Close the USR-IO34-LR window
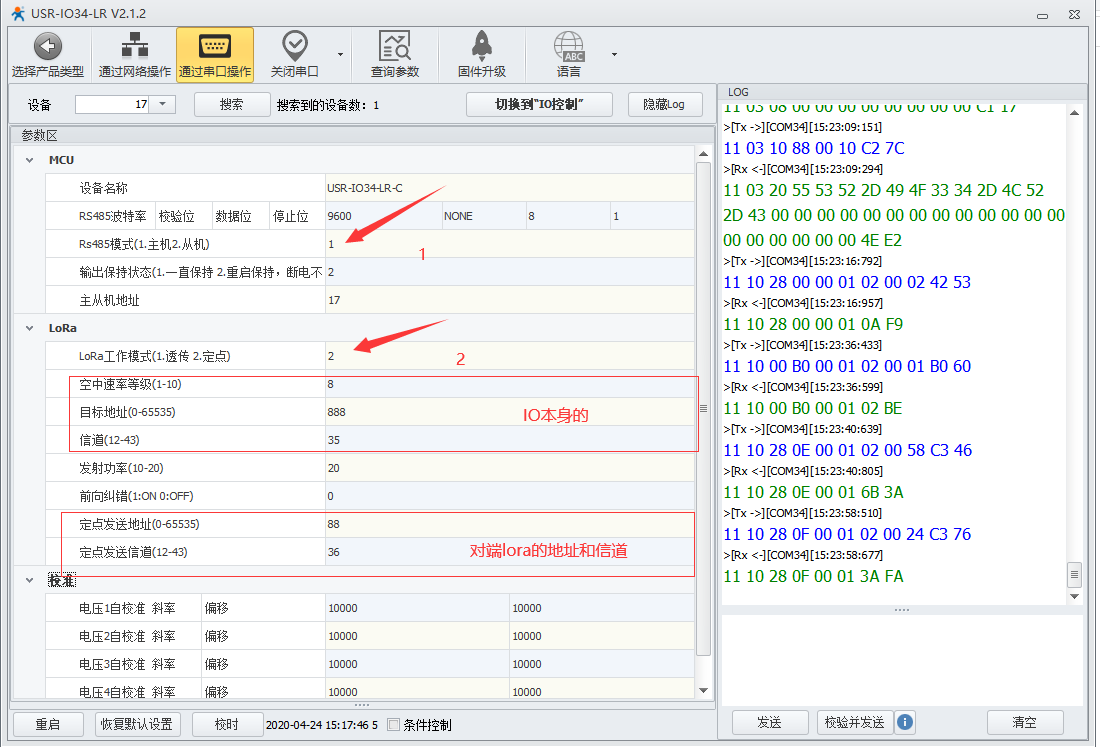Screen dimensions: 1100x747 (1074, 14)
